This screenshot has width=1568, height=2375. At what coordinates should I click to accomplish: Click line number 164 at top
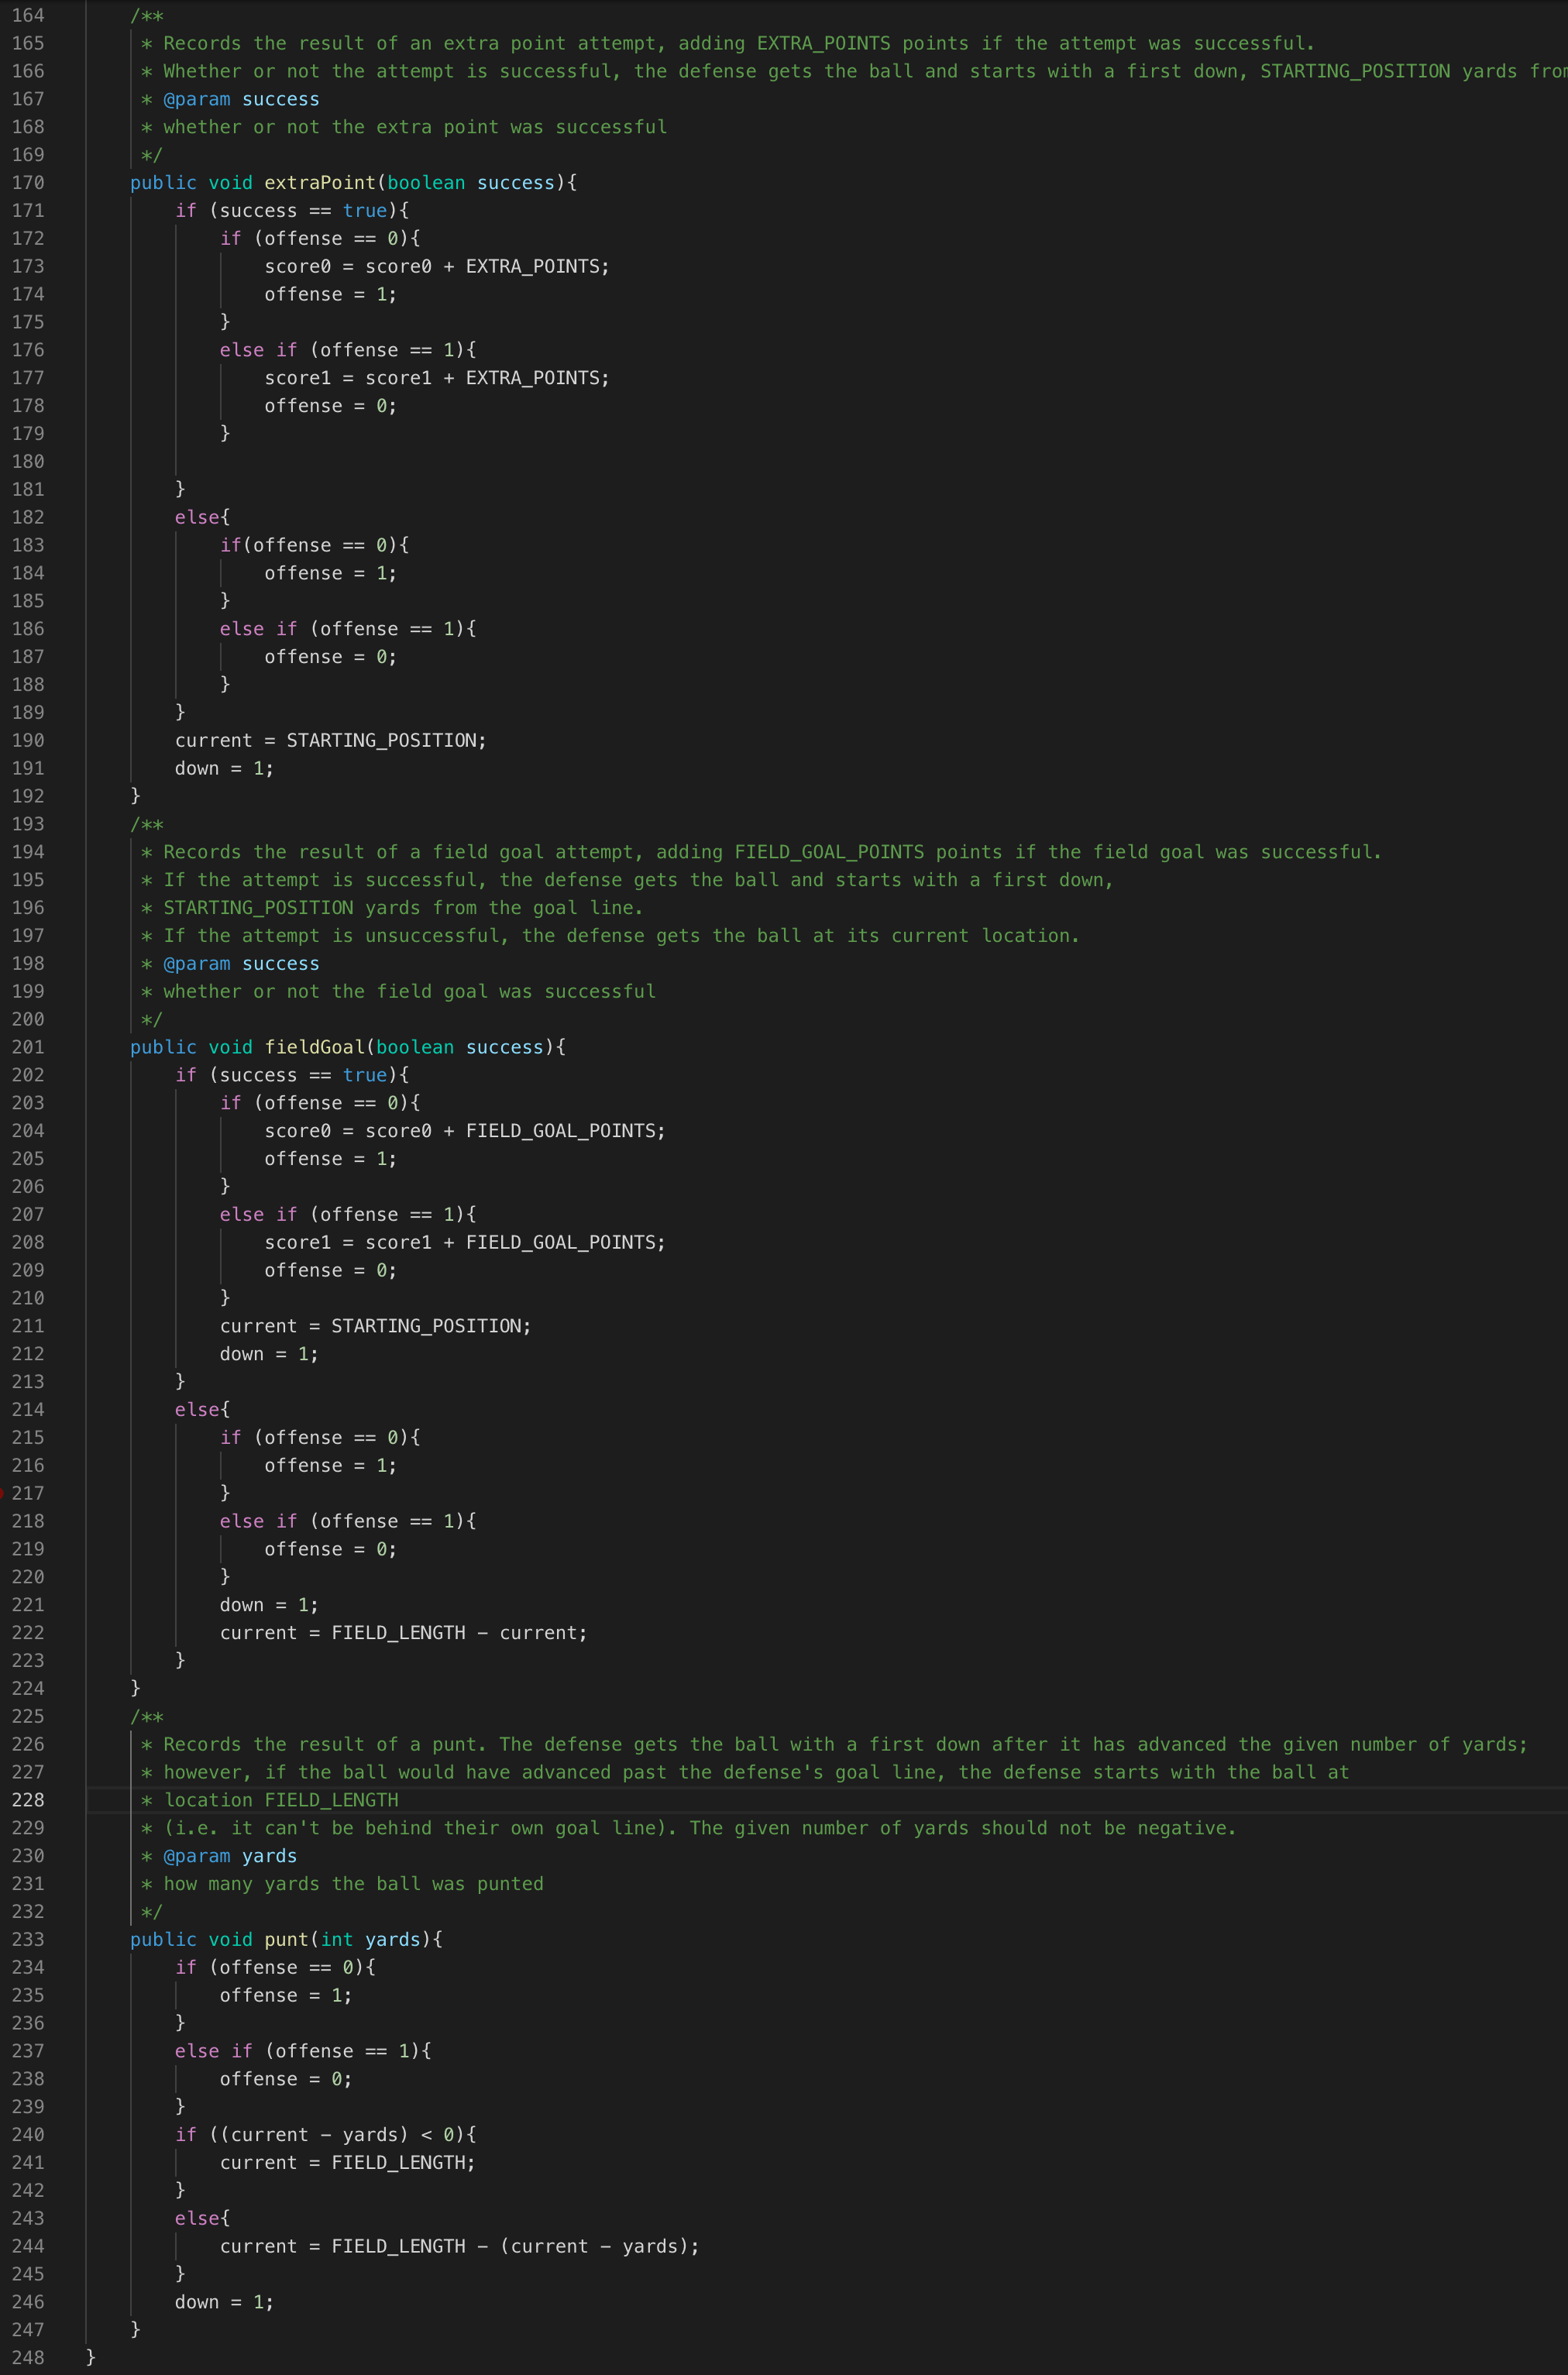point(28,15)
